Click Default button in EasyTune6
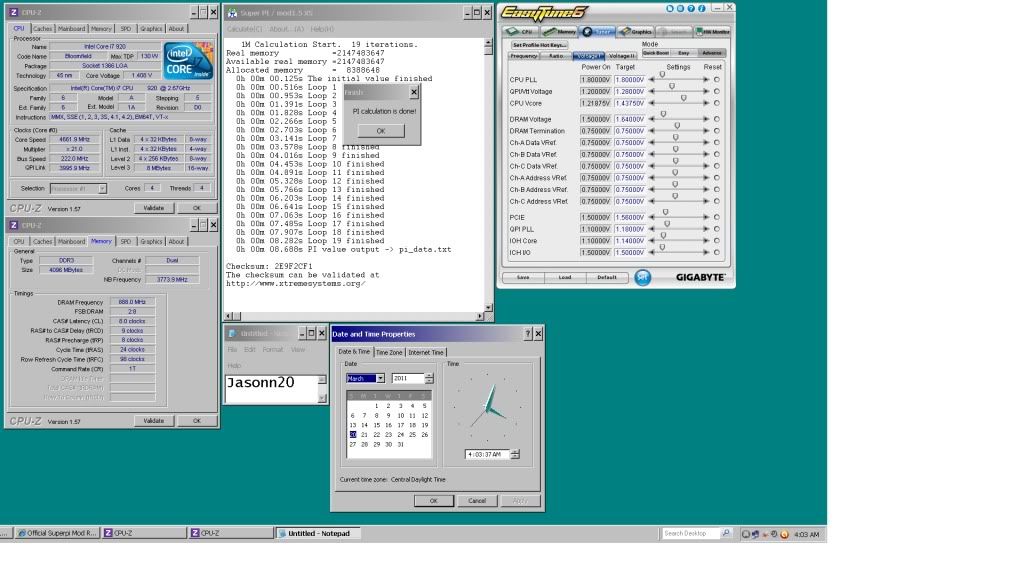This screenshot has height=576, width=1024. pos(607,278)
